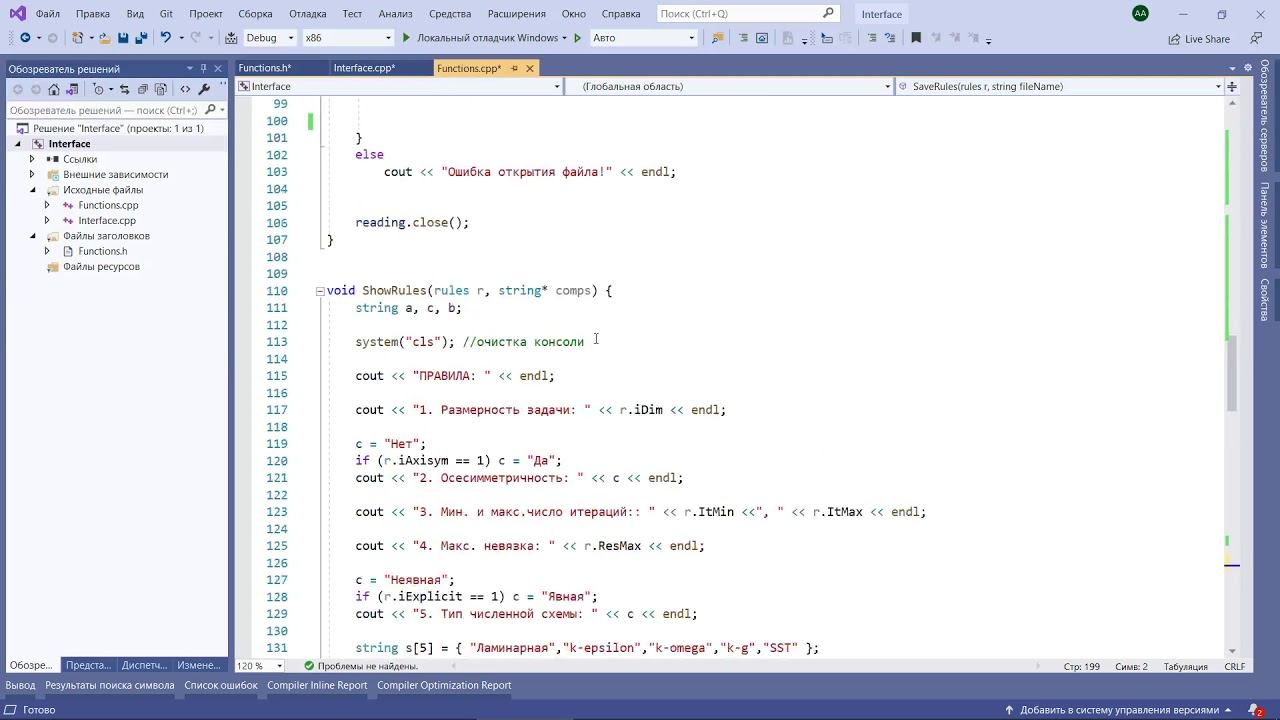1280x720 pixels.
Task: Expand the Внешние зависимости node
Action: pyautogui.click(x=32, y=174)
